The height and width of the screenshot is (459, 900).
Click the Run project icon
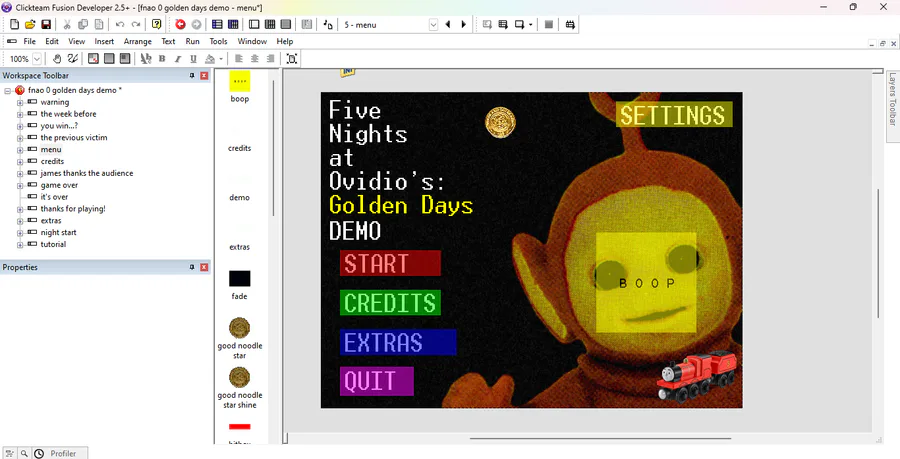(x=487, y=25)
